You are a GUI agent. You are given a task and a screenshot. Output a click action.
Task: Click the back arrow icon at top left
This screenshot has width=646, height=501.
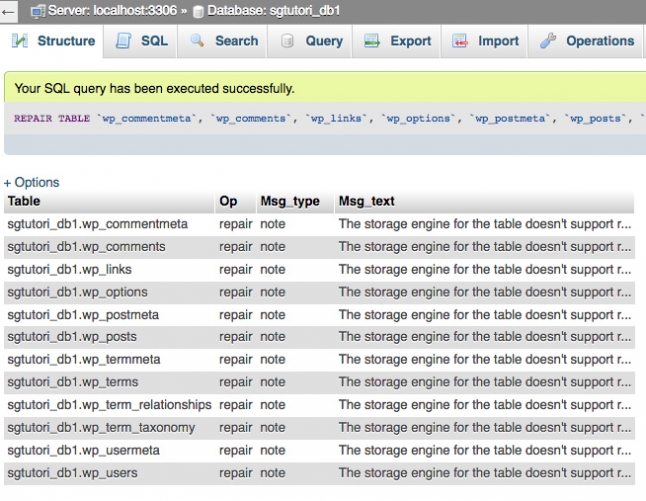8,12
